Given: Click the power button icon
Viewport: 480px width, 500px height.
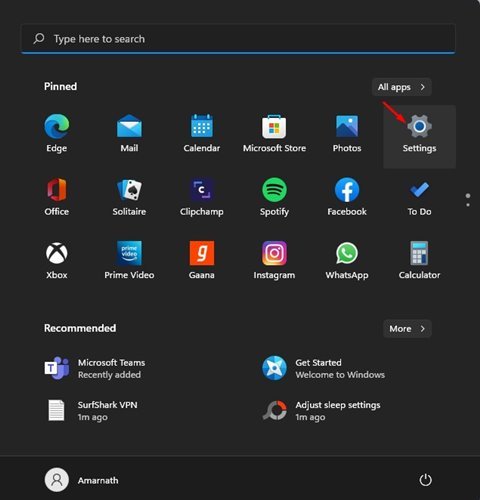Looking at the screenshot, I should pyautogui.click(x=425, y=480).
